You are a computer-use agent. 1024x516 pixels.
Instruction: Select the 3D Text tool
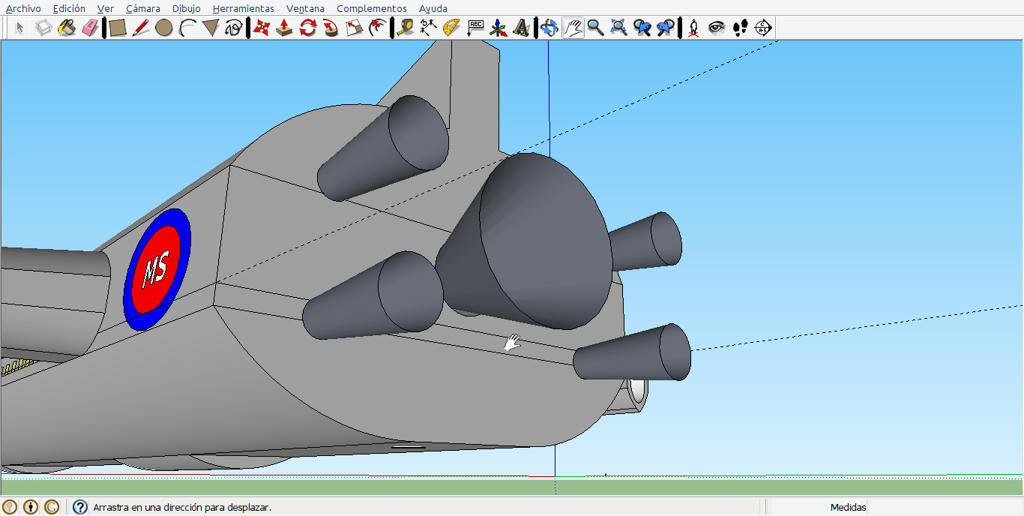(521, 27)
